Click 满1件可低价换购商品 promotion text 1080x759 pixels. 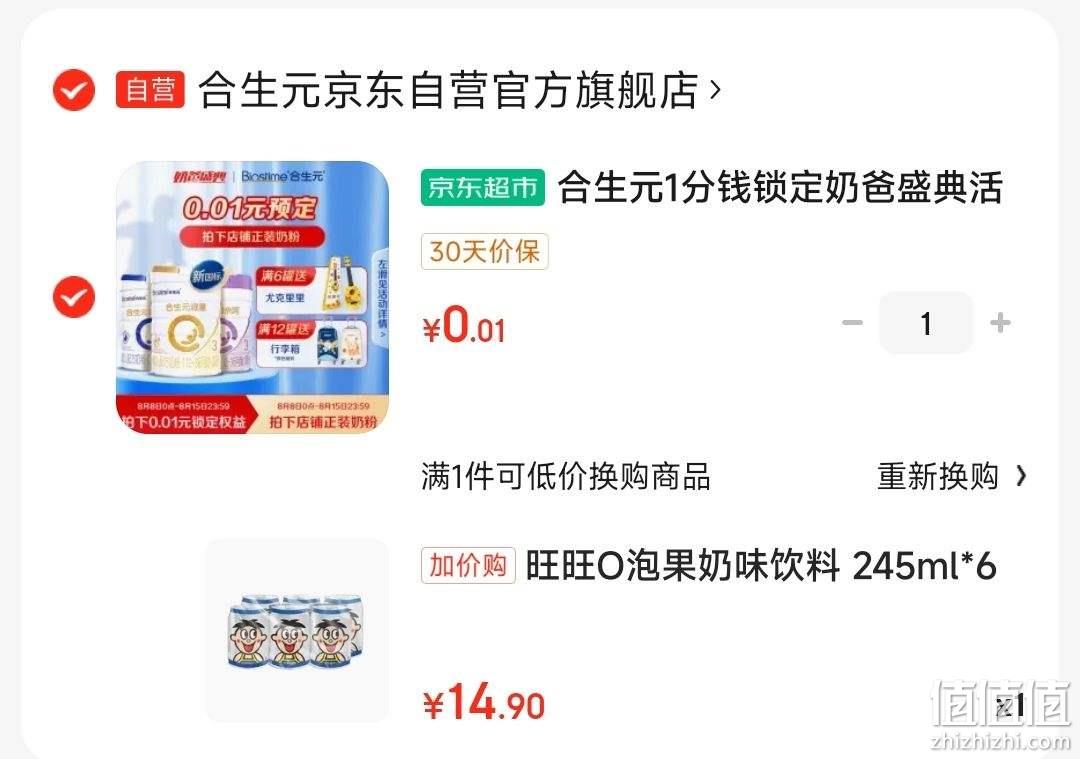click(565, 476)
